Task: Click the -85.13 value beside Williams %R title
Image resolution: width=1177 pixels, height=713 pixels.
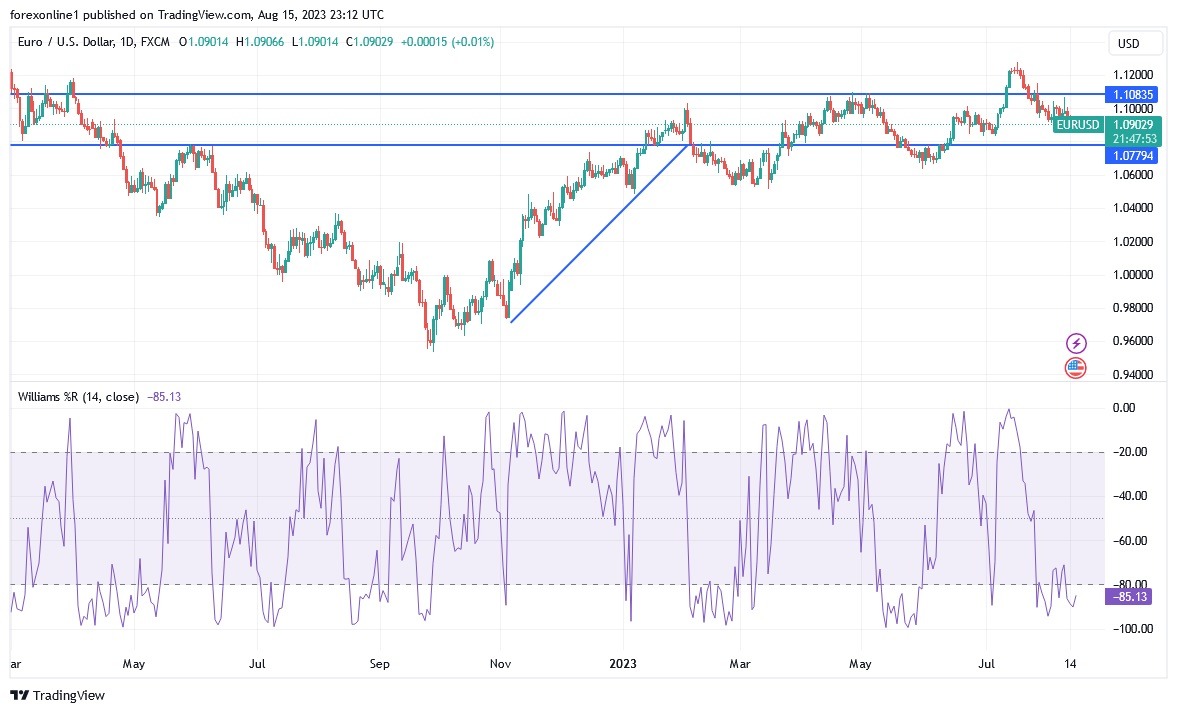Action: click(164, 397)
